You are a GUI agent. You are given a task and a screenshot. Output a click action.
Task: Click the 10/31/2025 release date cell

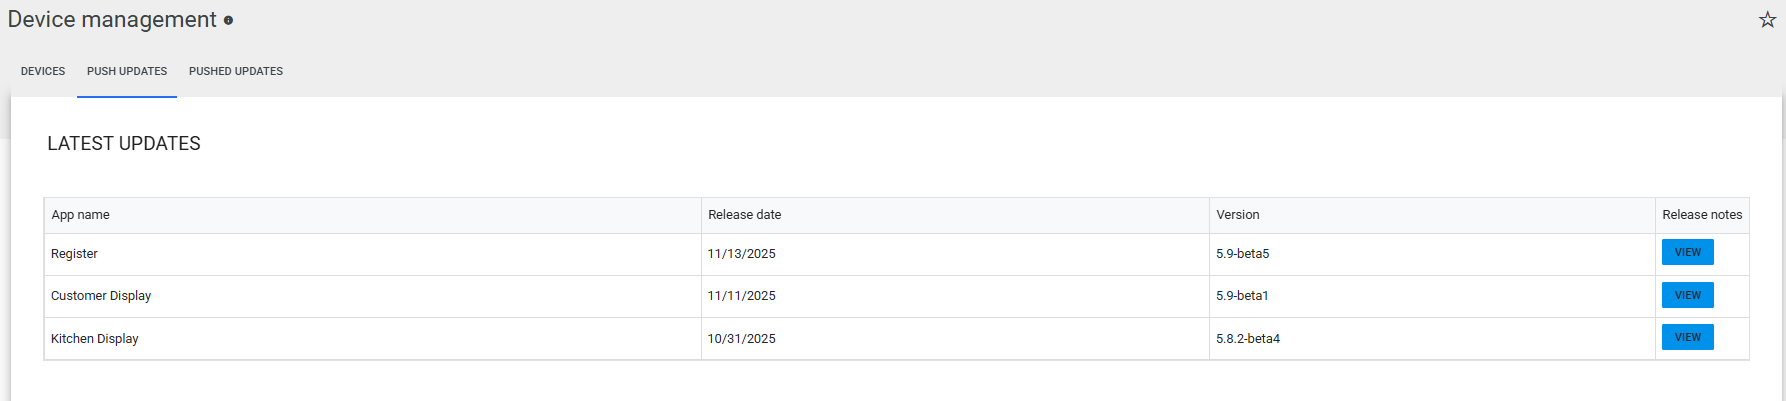(741, 339)
